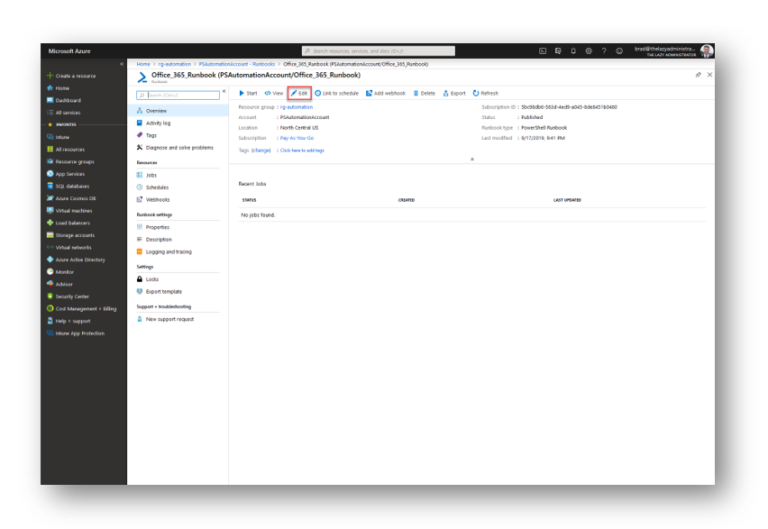The width and height of the screenshot is (768, 529).
Task: Click the Edit pencil button
Action: (x=299, y=93)
